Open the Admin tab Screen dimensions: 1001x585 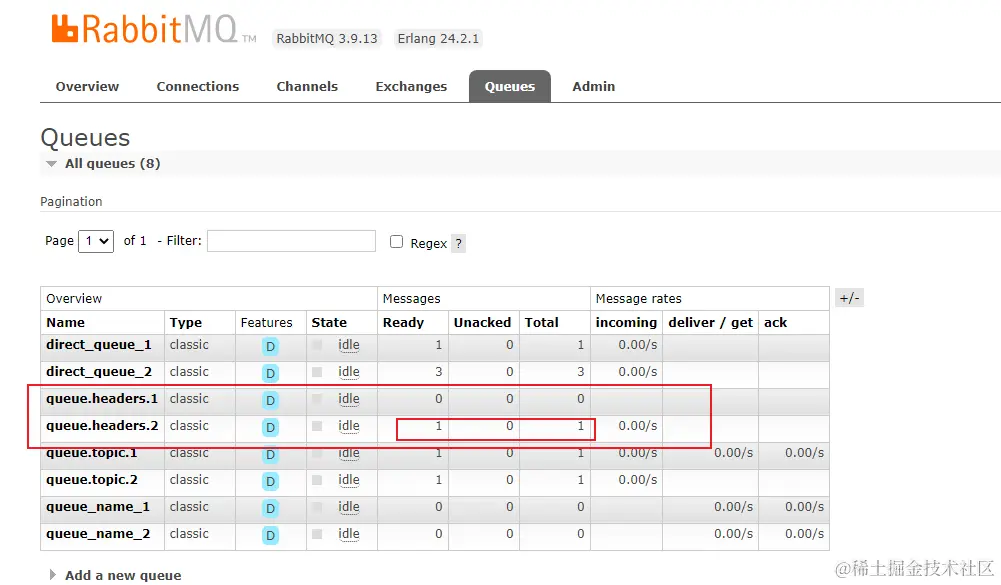tap(593, 86)
